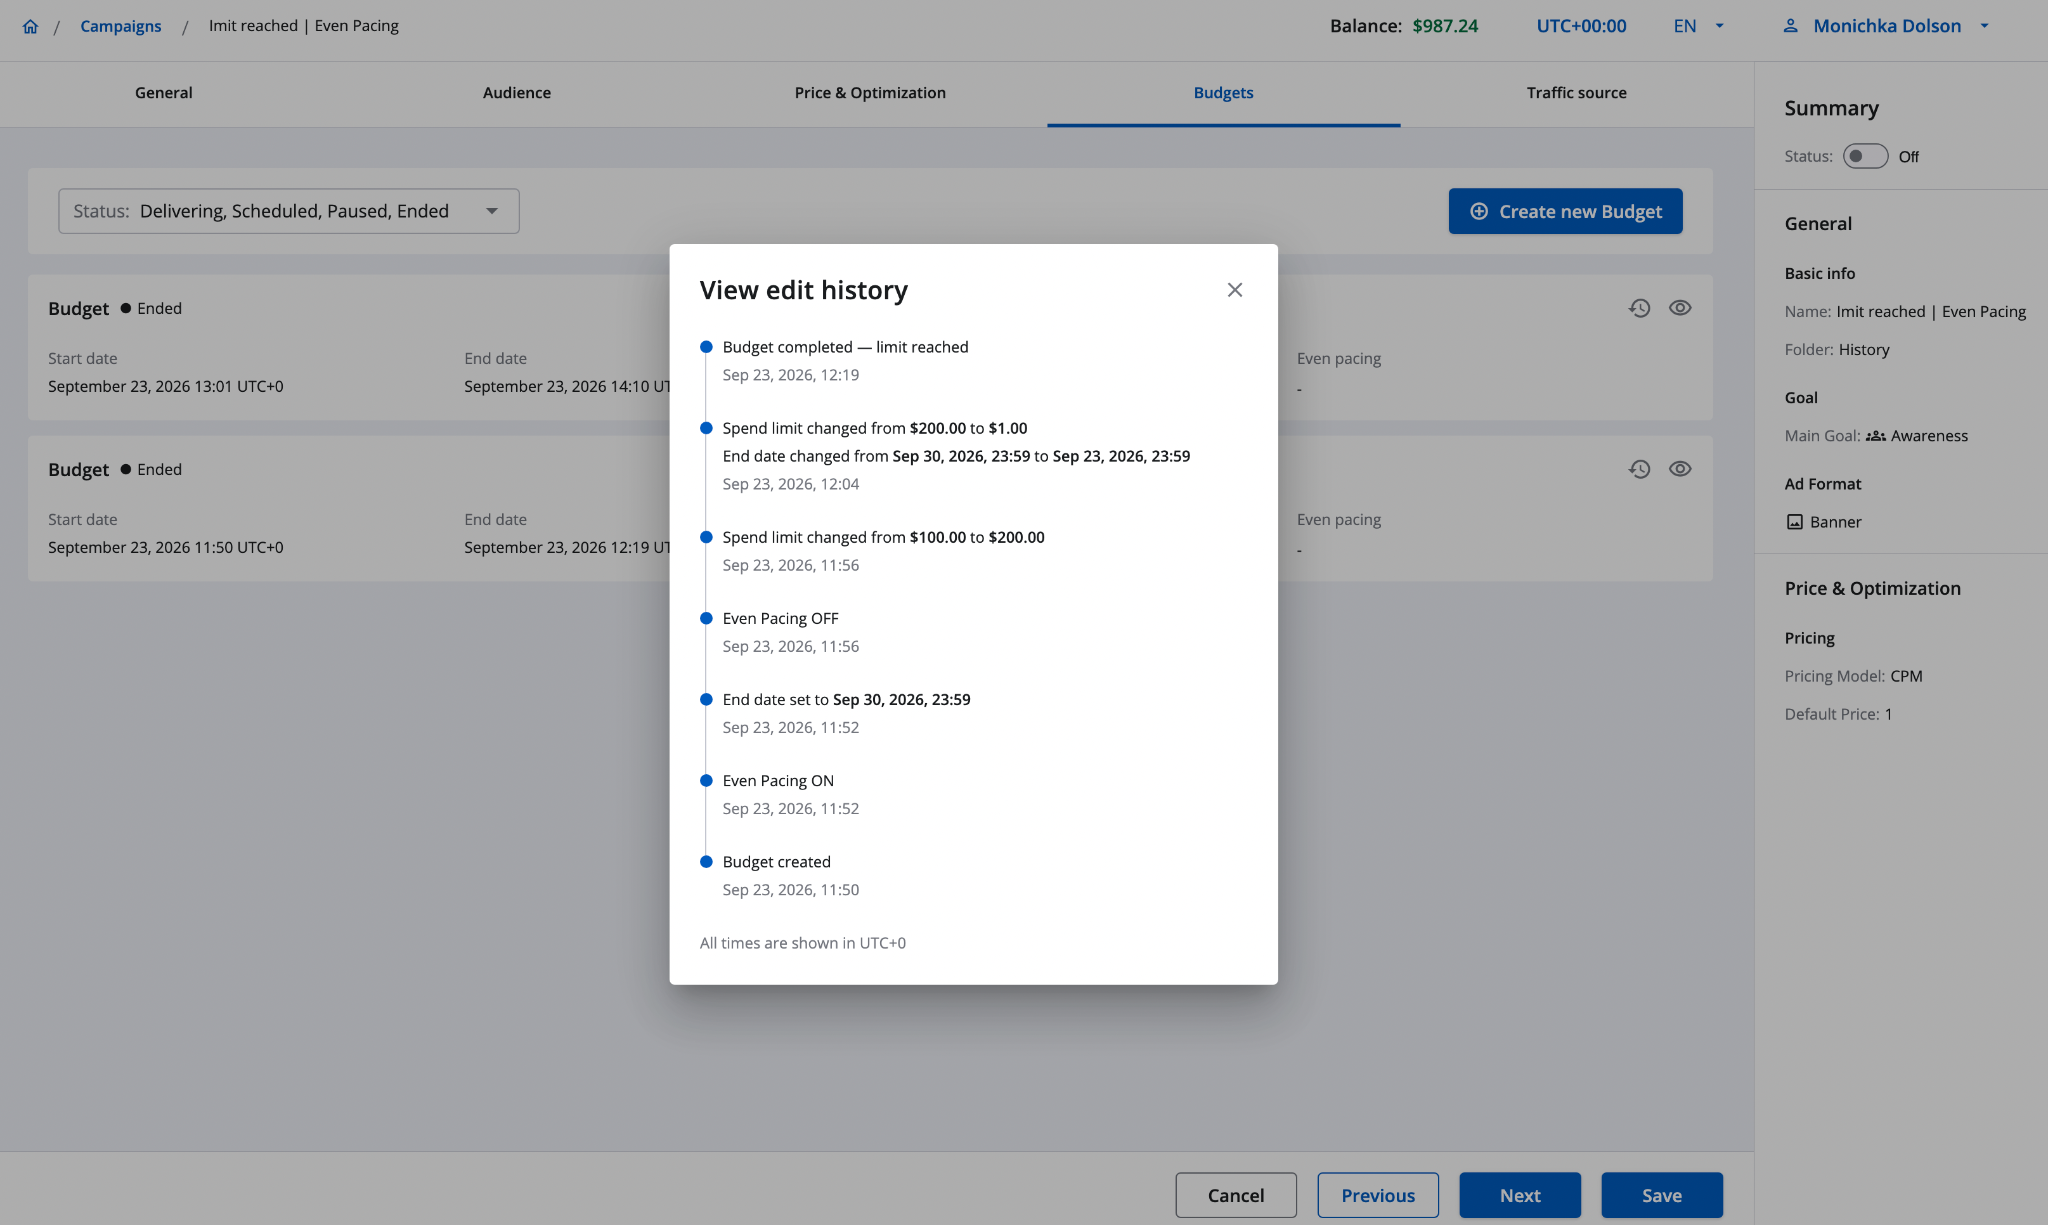Viewport: 2048px width, 1225px height.
Task: Open edit history for the 13:01 budget
Action: (x=1639, y=308)
